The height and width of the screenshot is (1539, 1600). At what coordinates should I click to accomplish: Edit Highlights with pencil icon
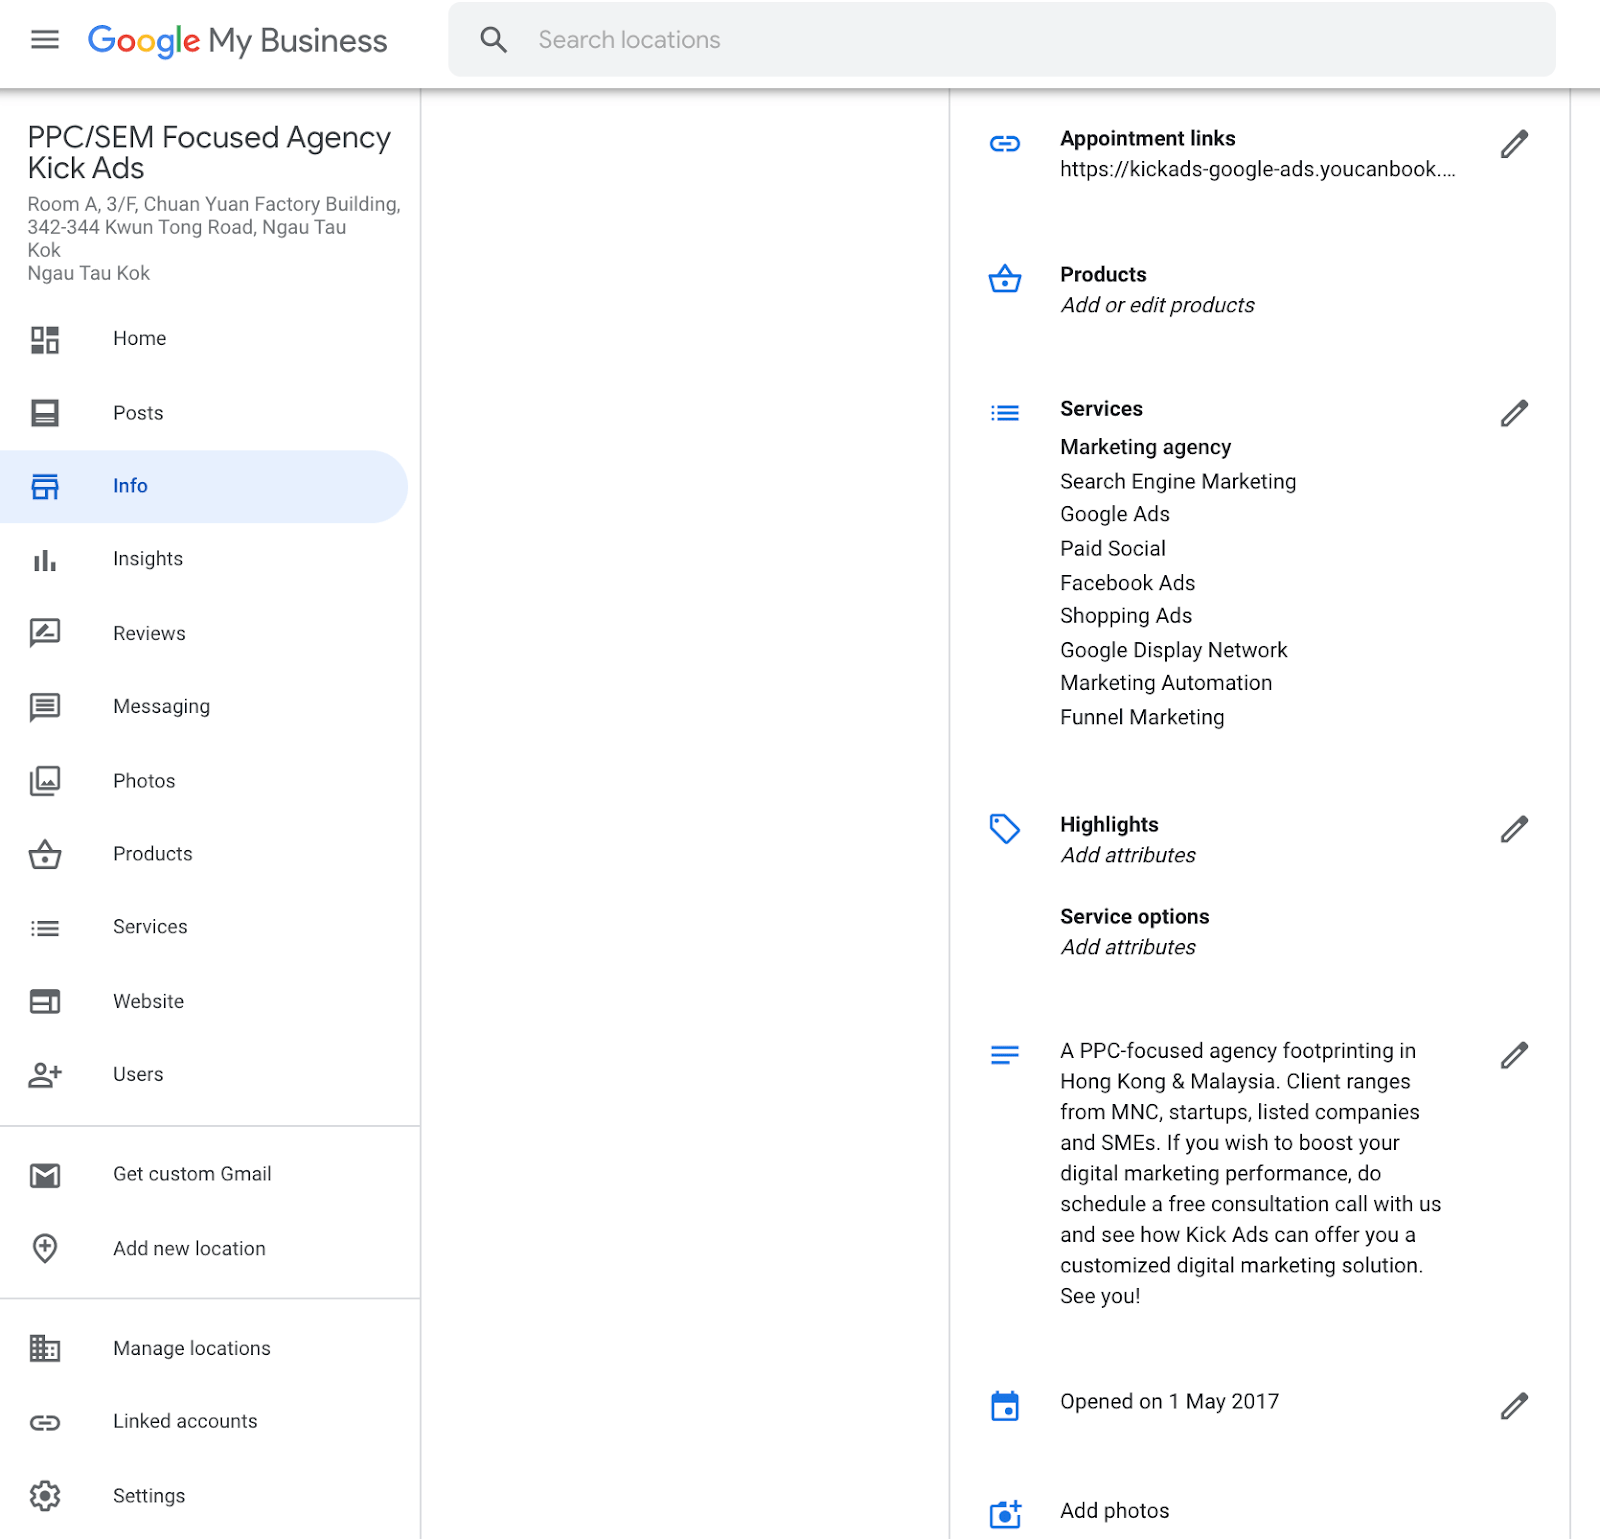(x=1514, y=829)
